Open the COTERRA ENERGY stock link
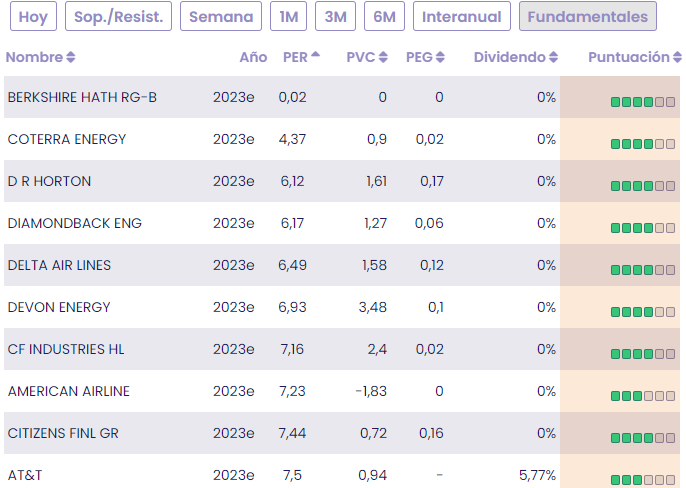Image resolution: width=686 pixels, height=488 pixels. (67, 139)
